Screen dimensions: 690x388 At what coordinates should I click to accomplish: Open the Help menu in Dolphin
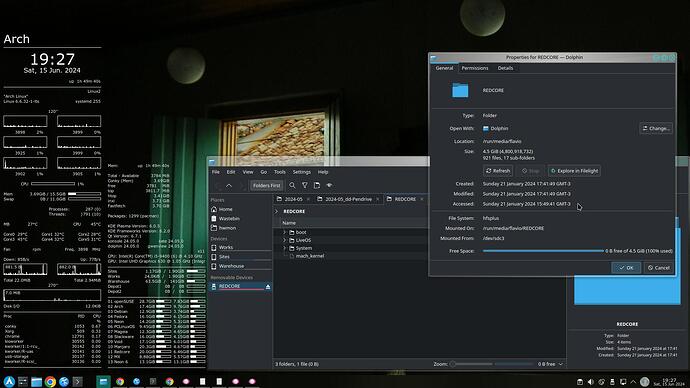(323, 172)
